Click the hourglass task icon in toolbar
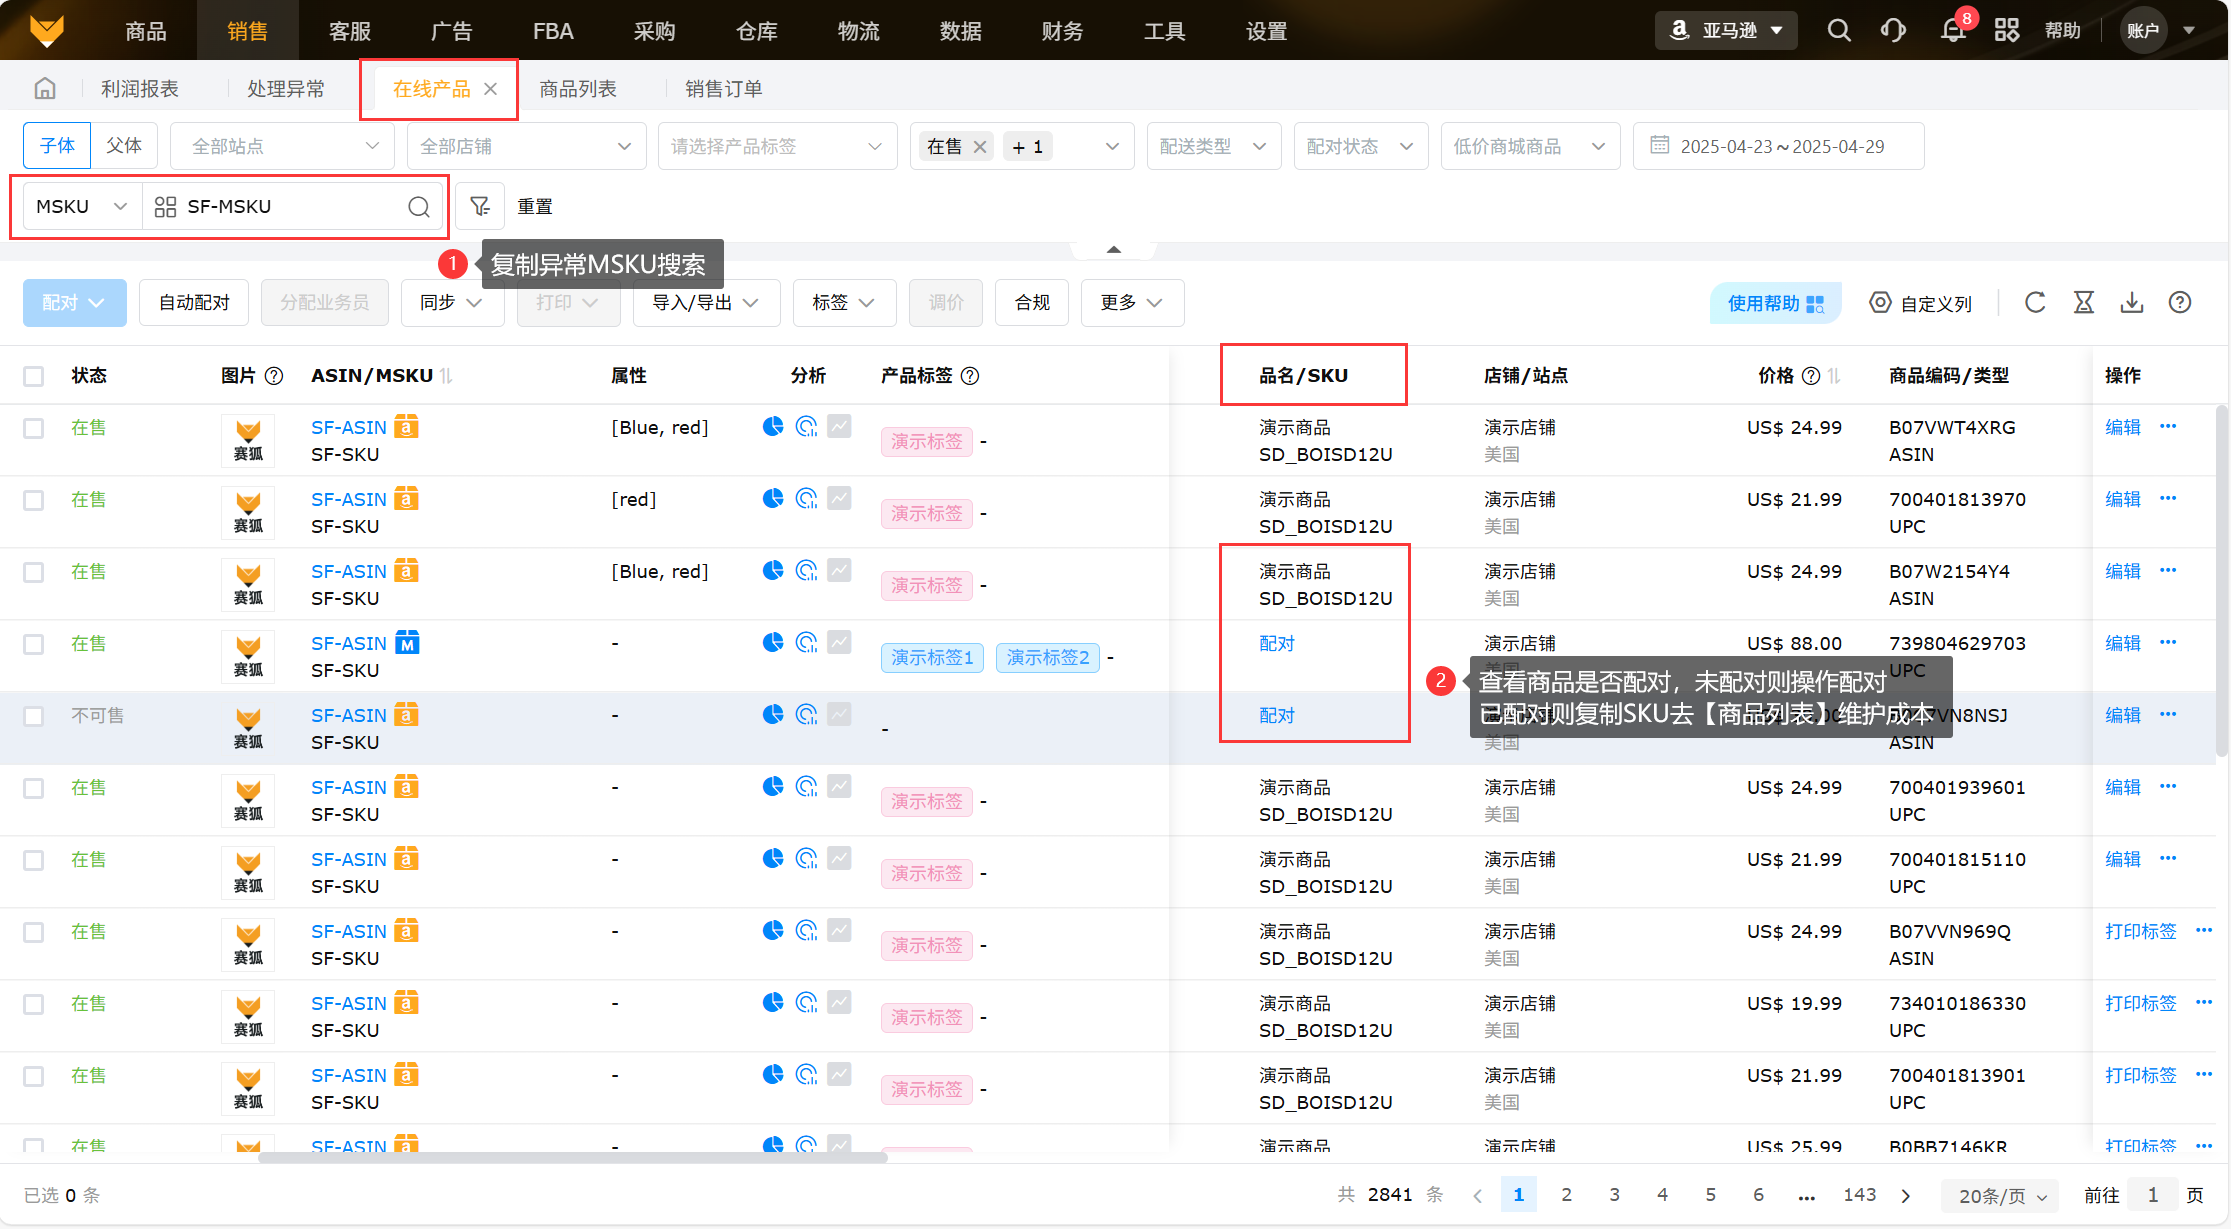The height and width of the screenshot is (1229, 2231). [2083, 302]
